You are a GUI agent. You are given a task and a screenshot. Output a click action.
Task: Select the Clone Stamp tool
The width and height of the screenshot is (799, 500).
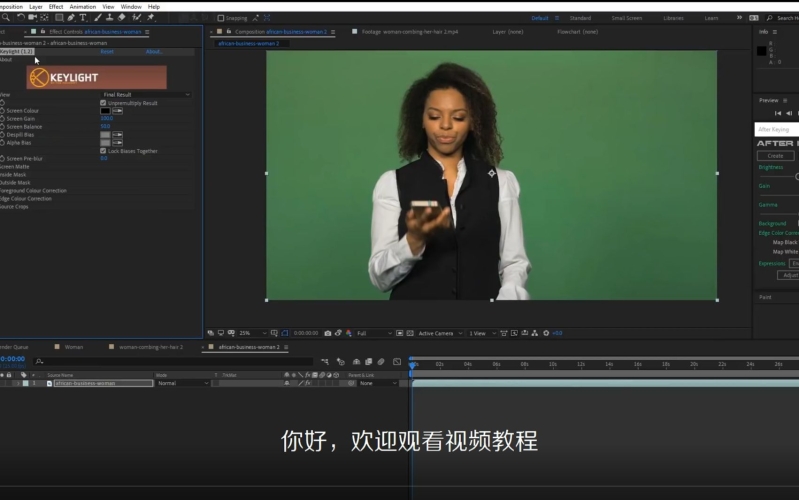pyautogui.click(x=109, y=17)
